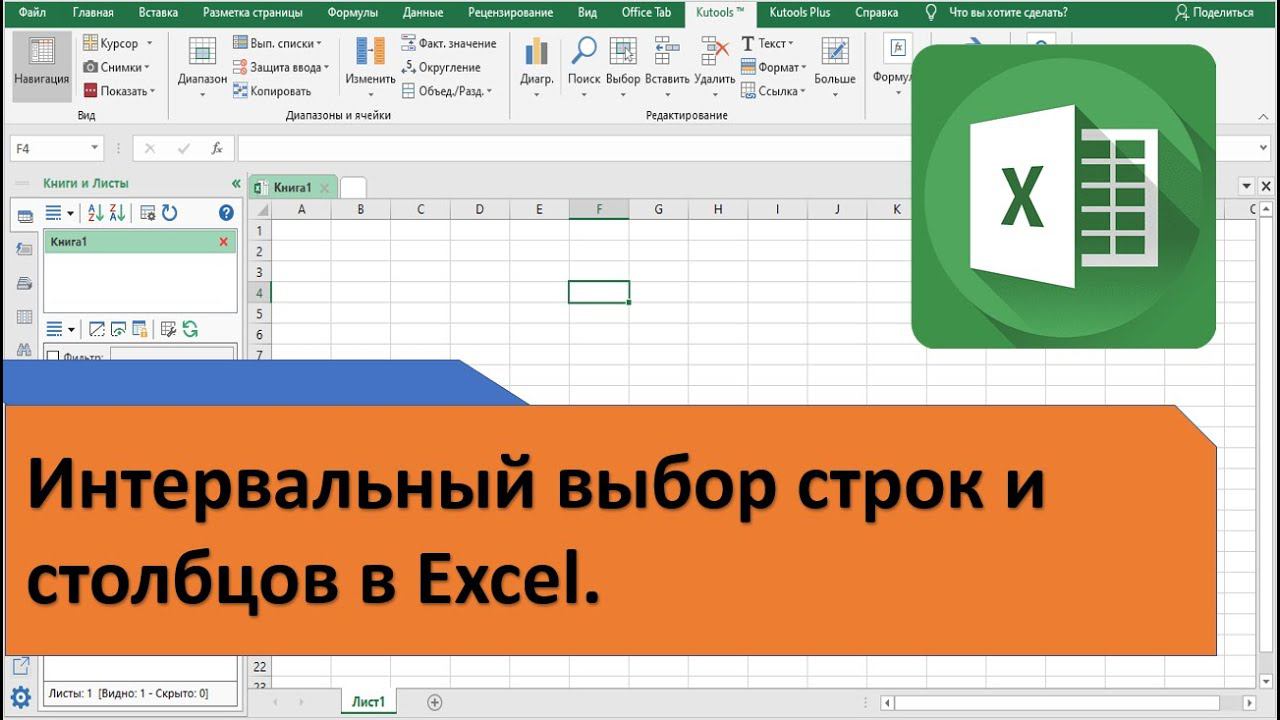Switch to the Вставка ribbon tab

click(158, 13)
